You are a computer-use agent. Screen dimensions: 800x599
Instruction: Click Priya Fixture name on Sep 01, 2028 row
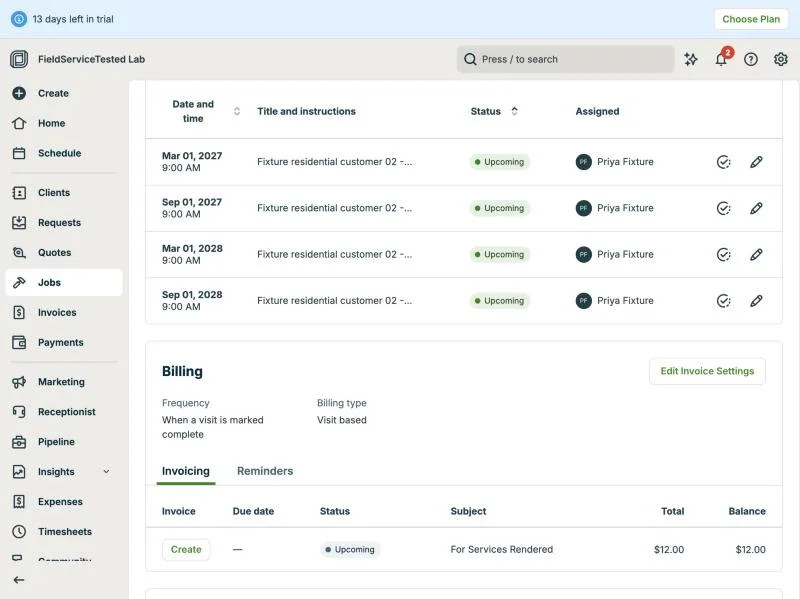point(625,301)
